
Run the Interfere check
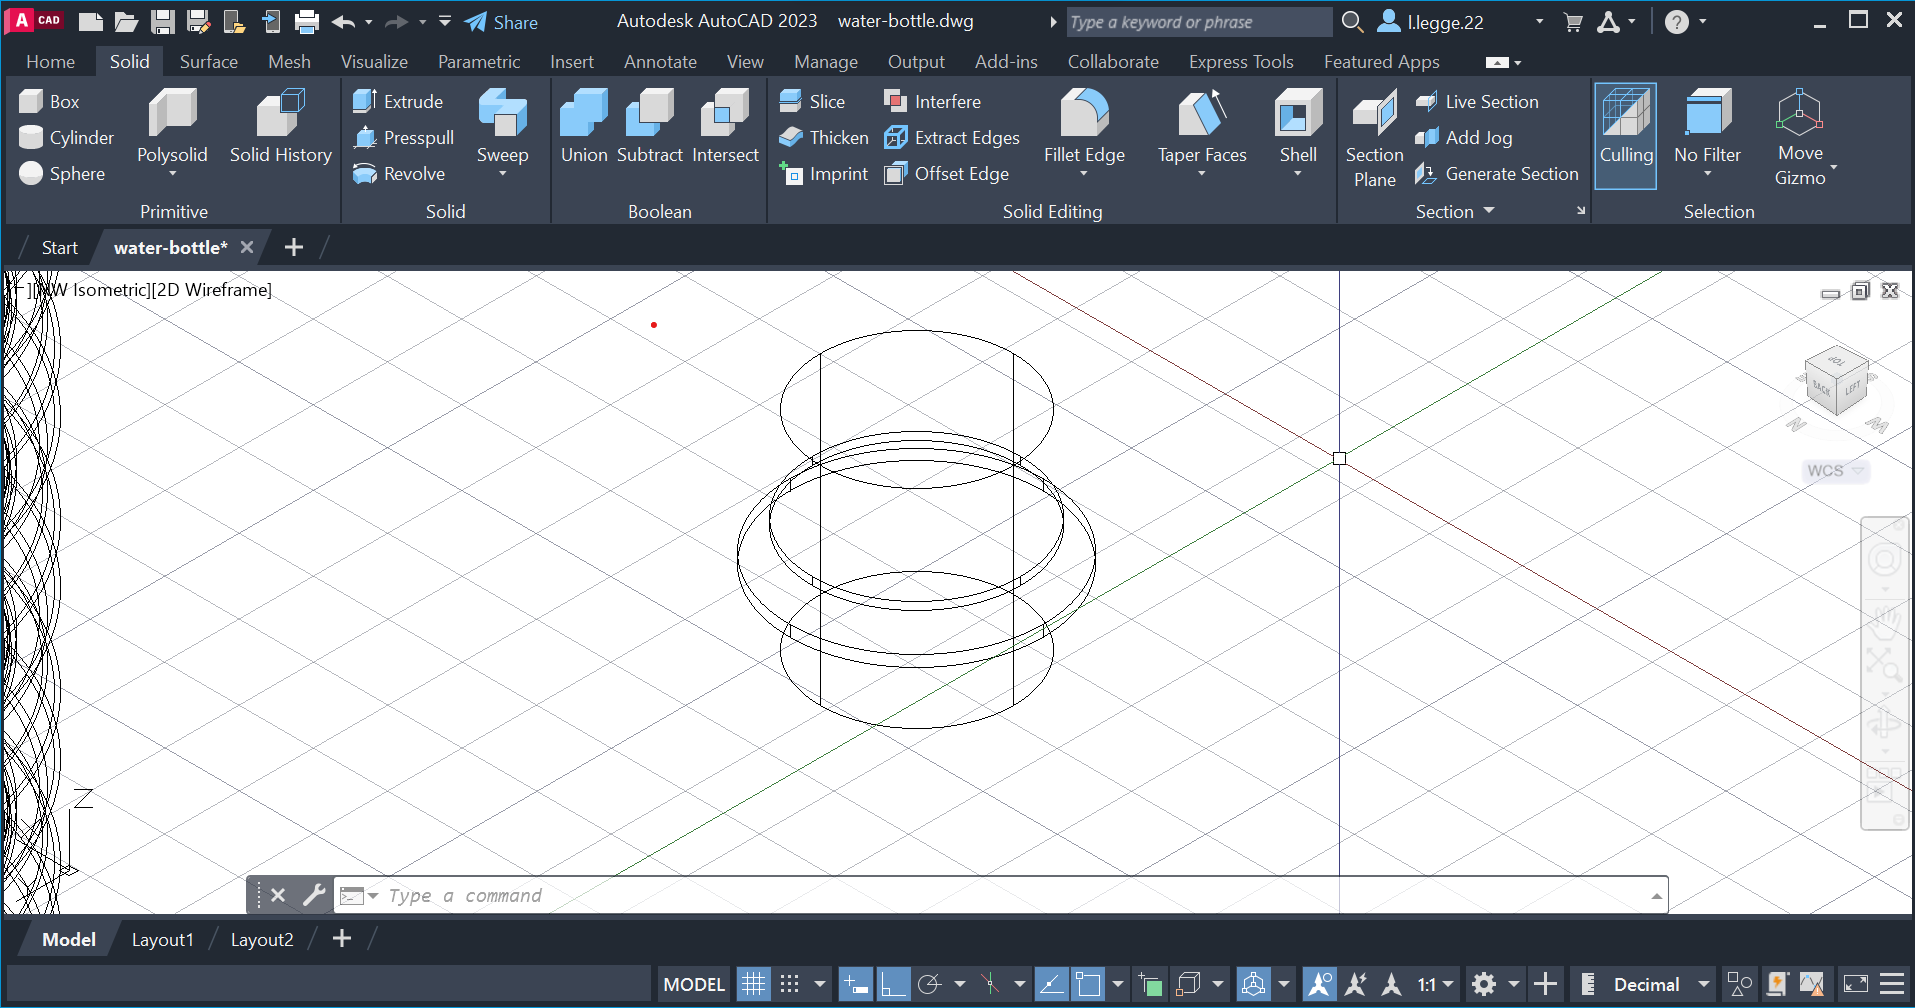pyautogui.click(x=932, y=101)
